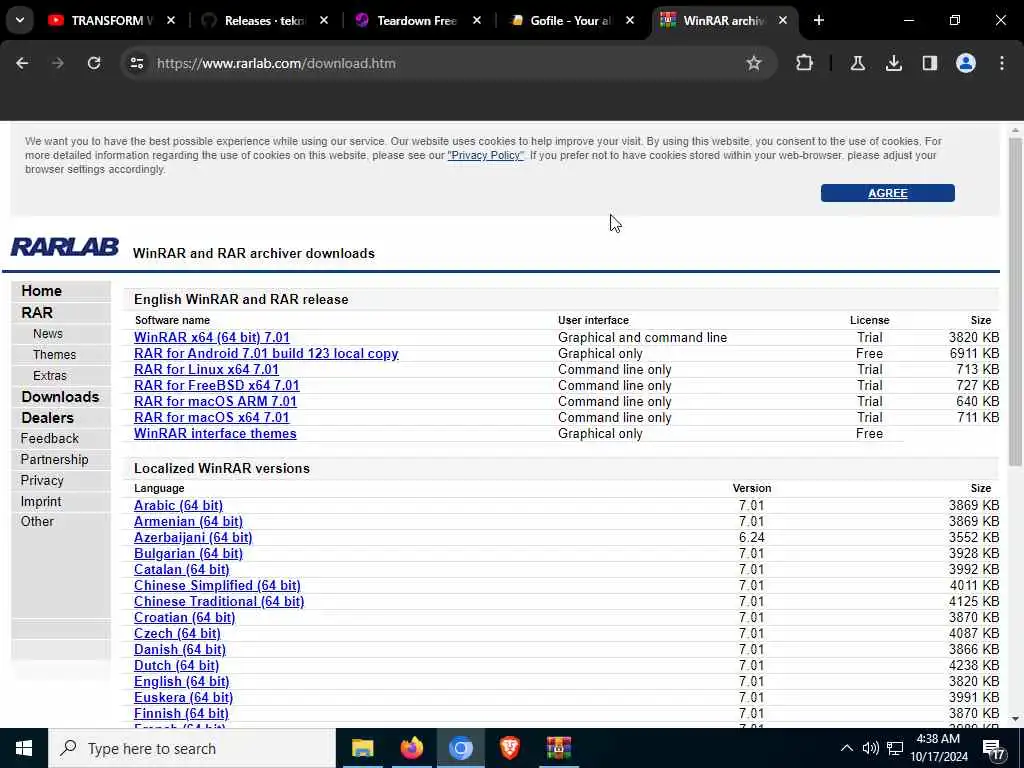Close the Gofile tab
This screenshot has height=768, width=1024.
coord(630,20)
